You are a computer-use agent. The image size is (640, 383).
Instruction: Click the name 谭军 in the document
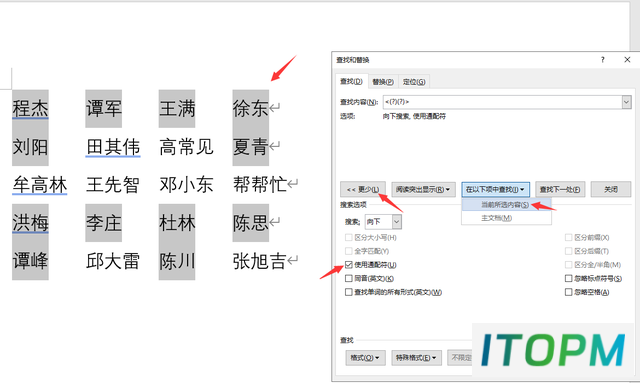pos(104,109)
